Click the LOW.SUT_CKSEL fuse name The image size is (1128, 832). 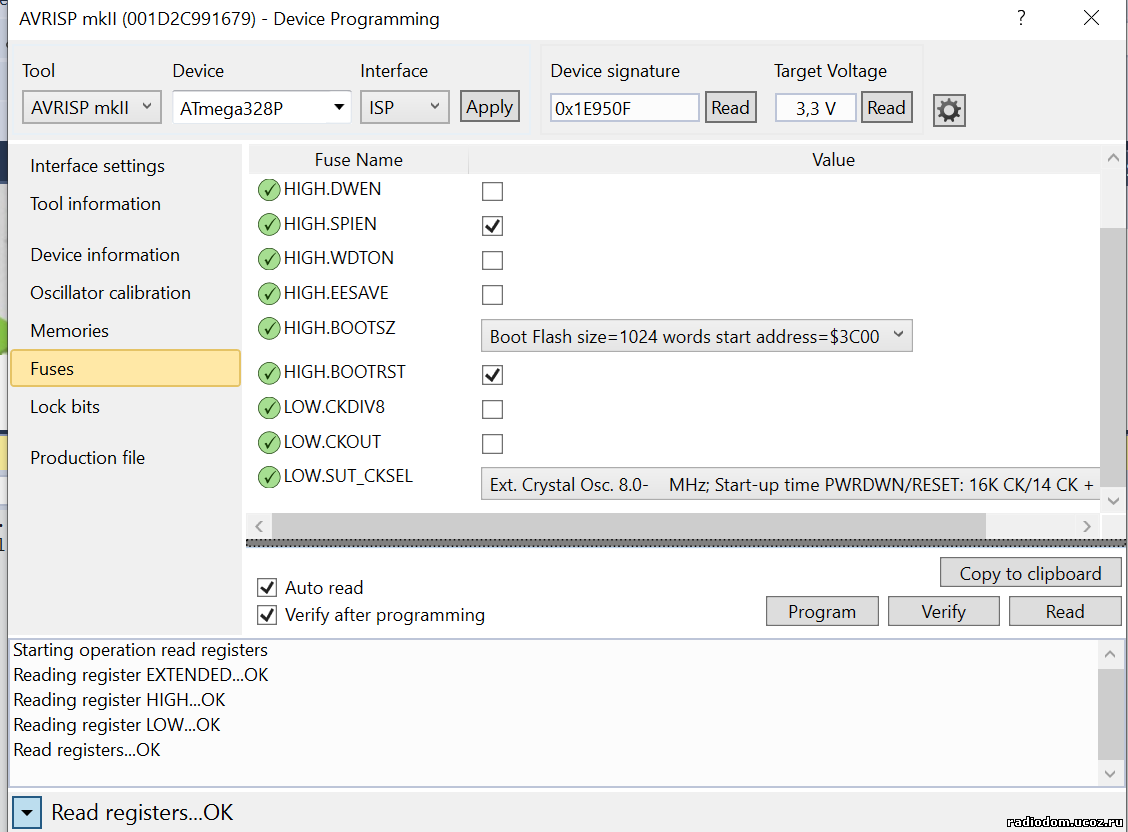coord(348,476)
